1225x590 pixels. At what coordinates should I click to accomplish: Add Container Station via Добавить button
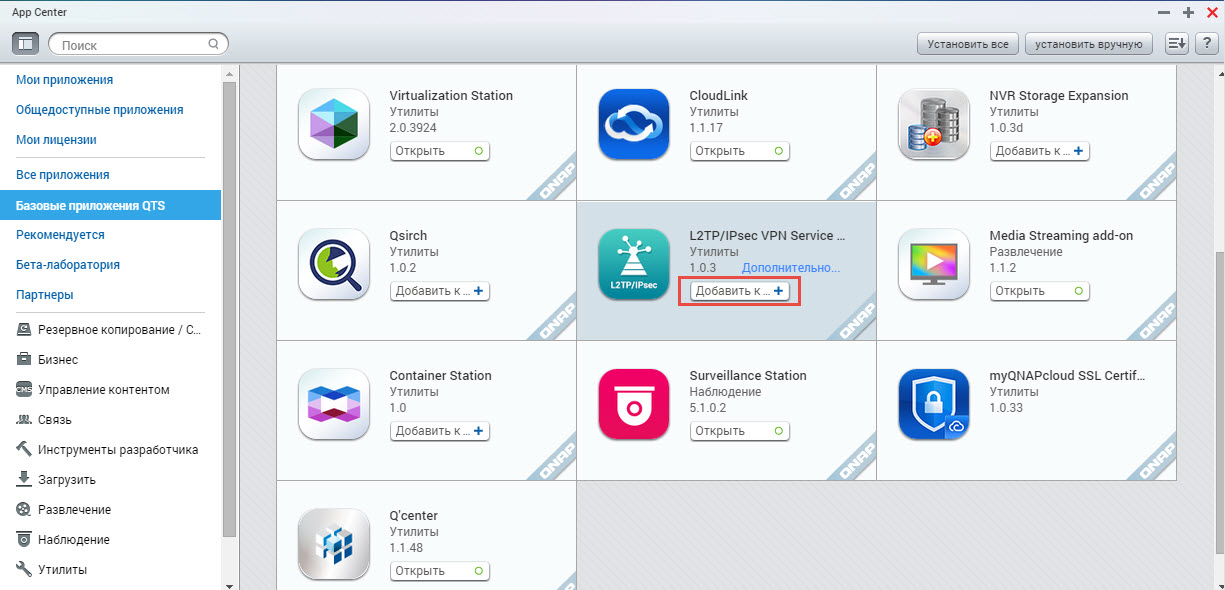coord(440,431)
